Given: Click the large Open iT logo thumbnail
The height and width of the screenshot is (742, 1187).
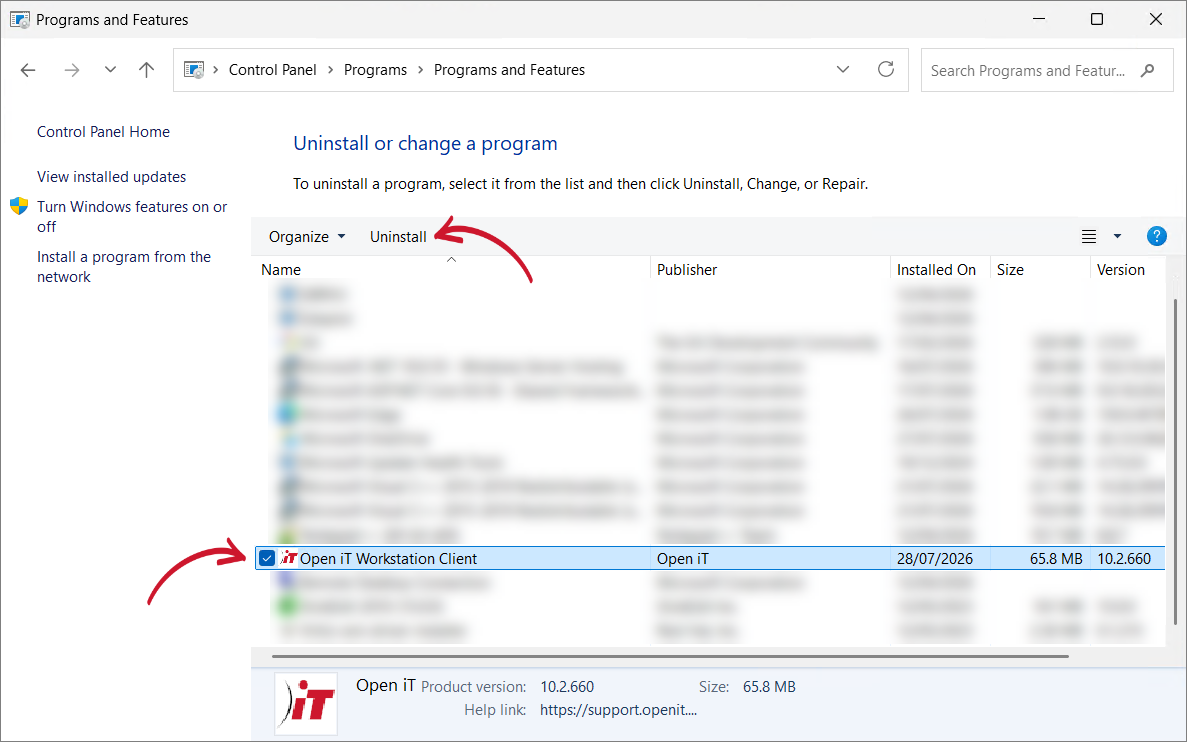Looking at the screenshot, I should click(x=306, y=703).
